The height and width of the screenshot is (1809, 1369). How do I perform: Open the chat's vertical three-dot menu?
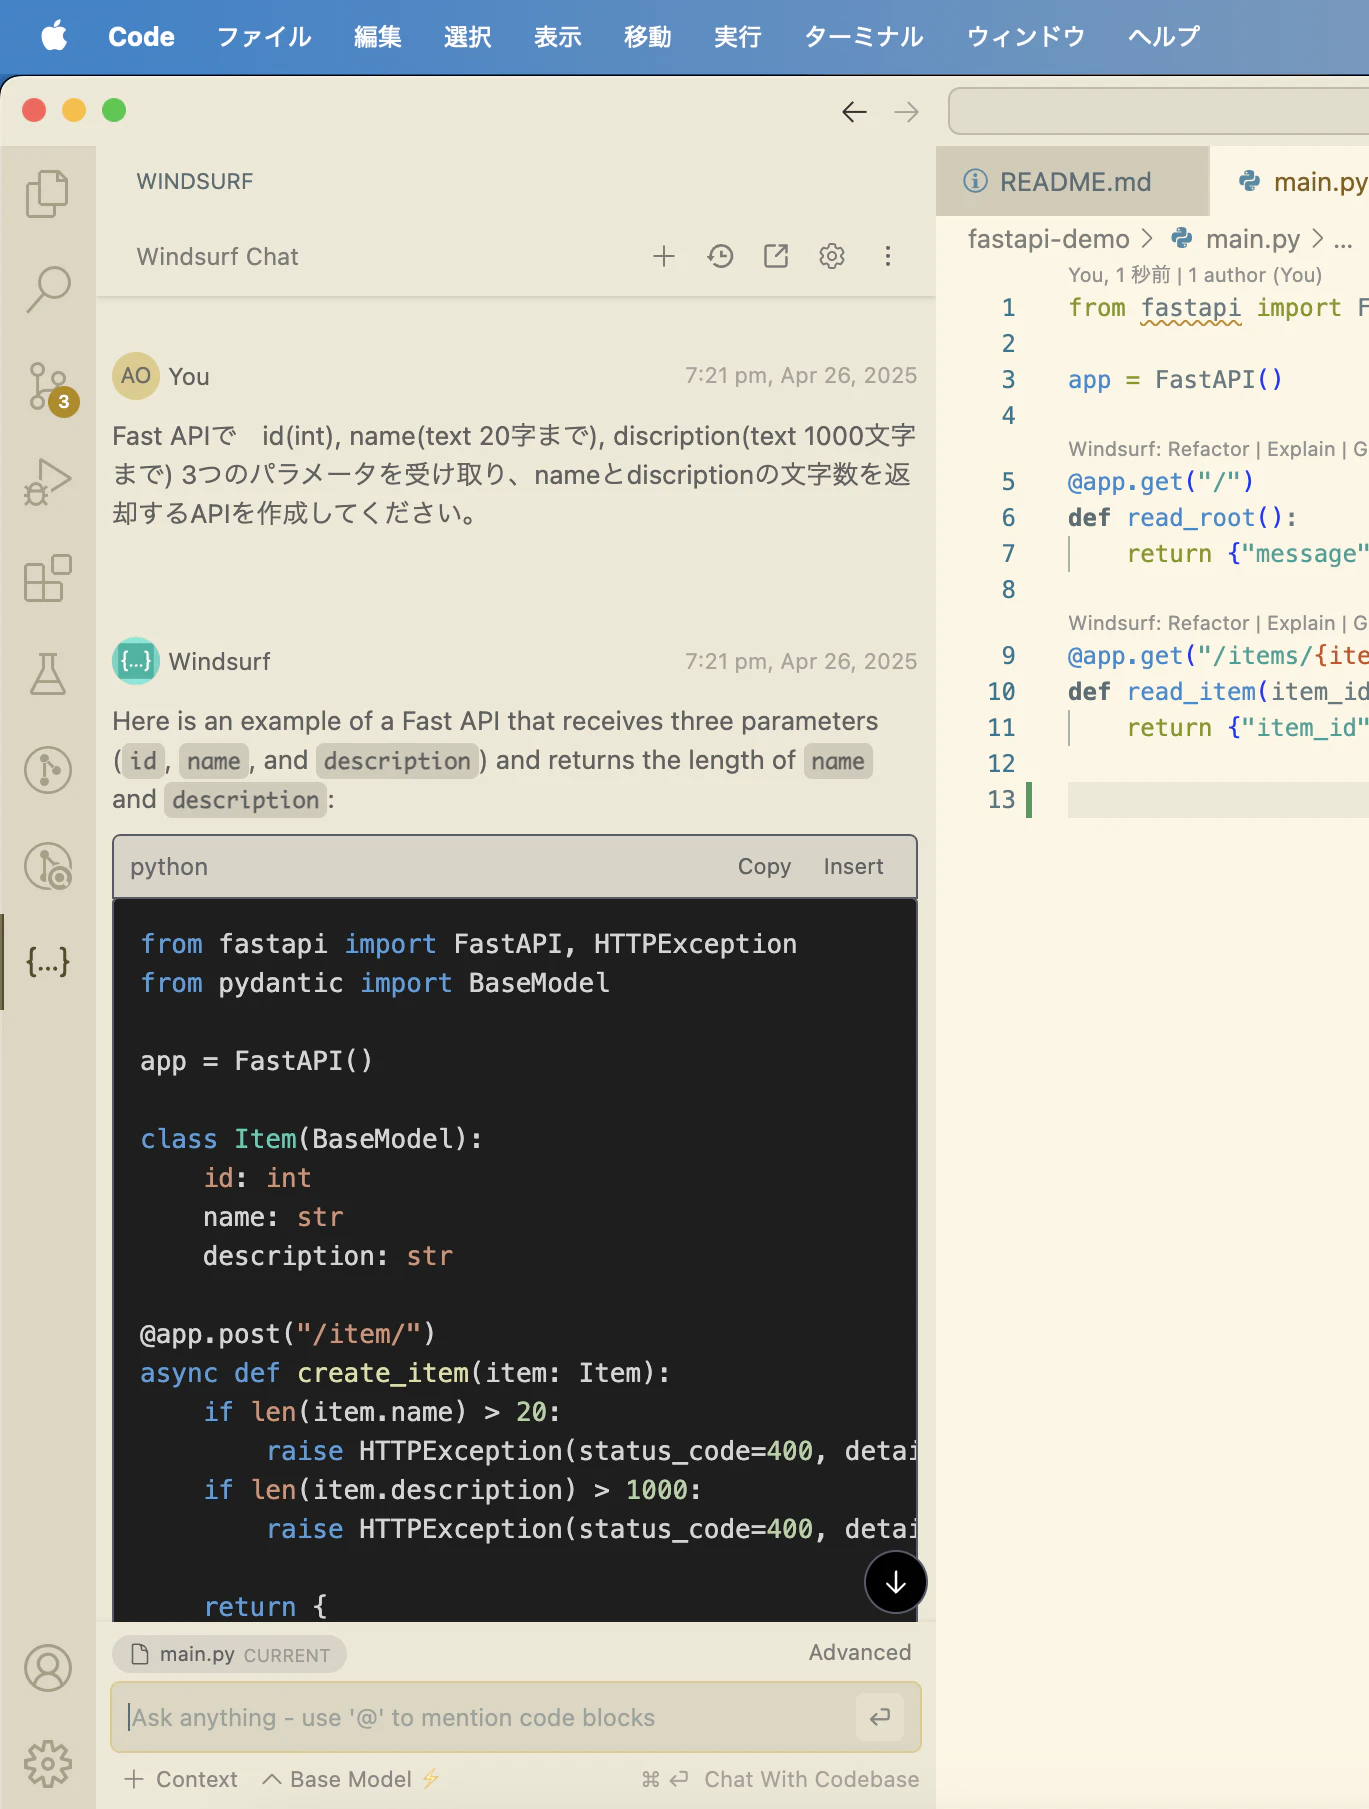(888, 257)
